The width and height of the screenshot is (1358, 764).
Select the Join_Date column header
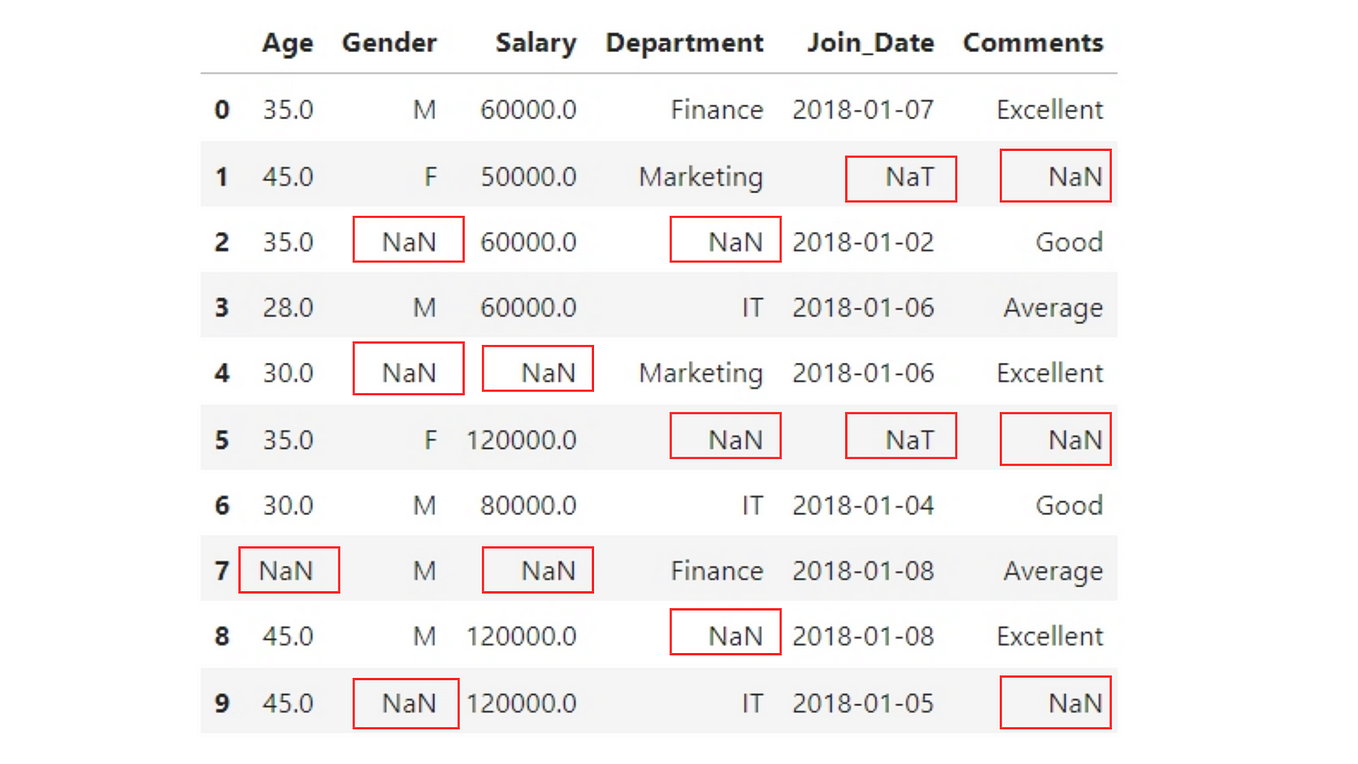871,43
